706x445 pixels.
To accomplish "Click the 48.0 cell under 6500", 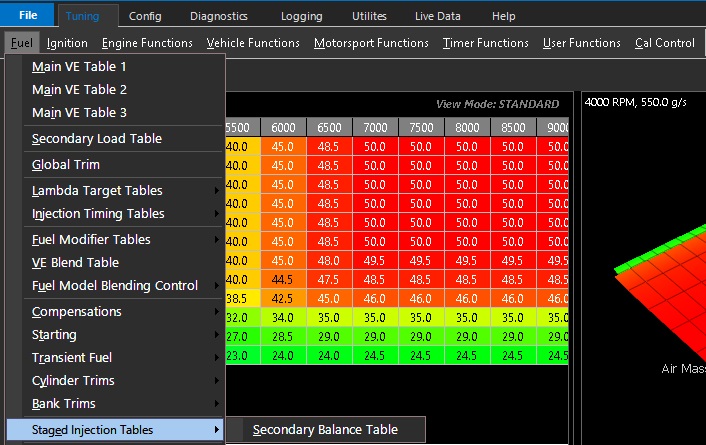I will click(329, 261).
